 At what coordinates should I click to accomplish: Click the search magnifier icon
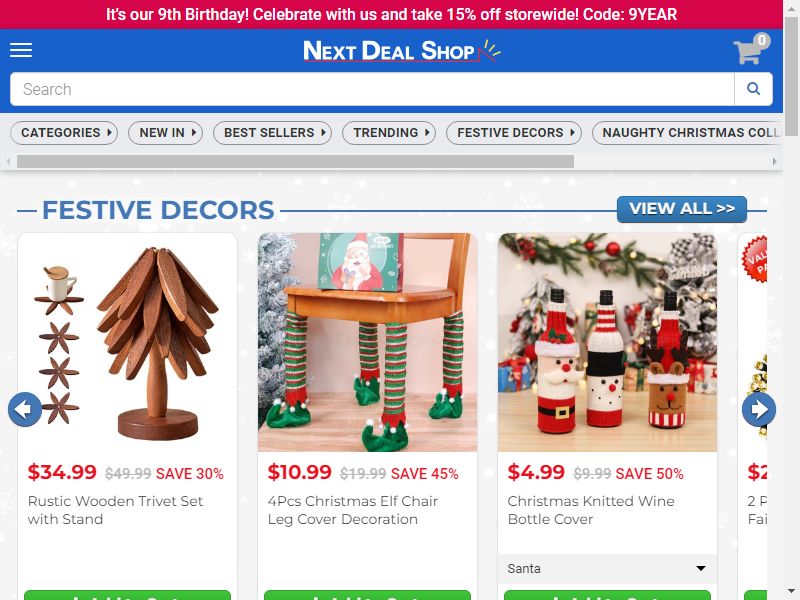click(x=753, y=89)
